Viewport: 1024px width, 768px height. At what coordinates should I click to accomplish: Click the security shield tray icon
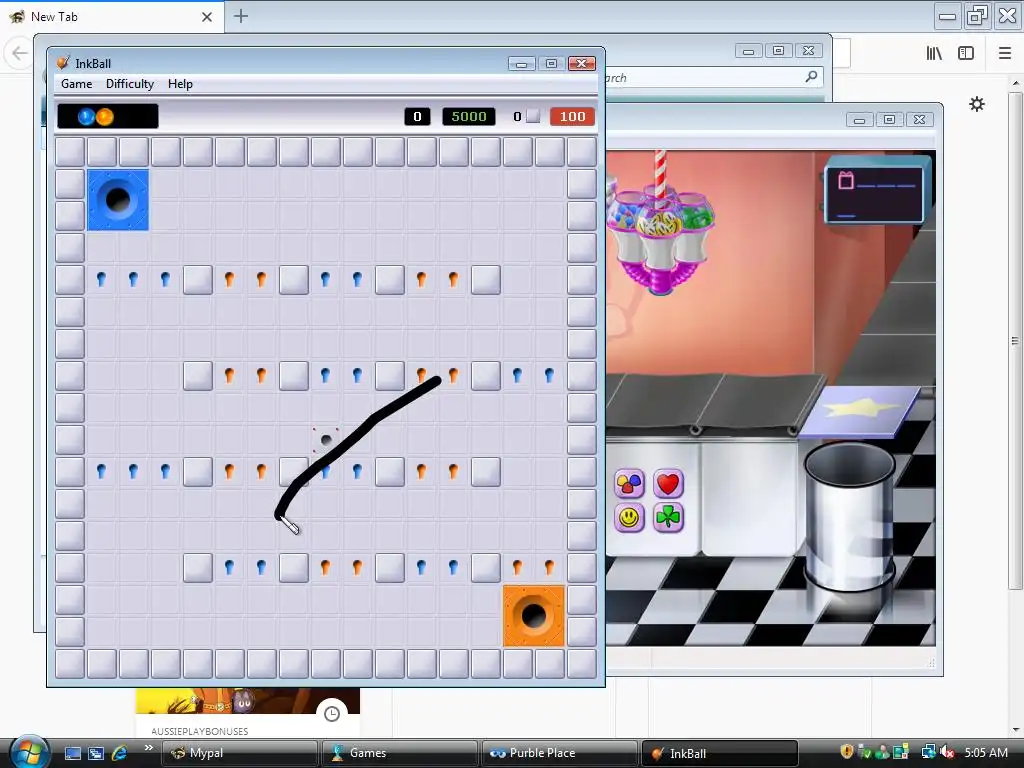pyautogui.click(x=846, y=752)
